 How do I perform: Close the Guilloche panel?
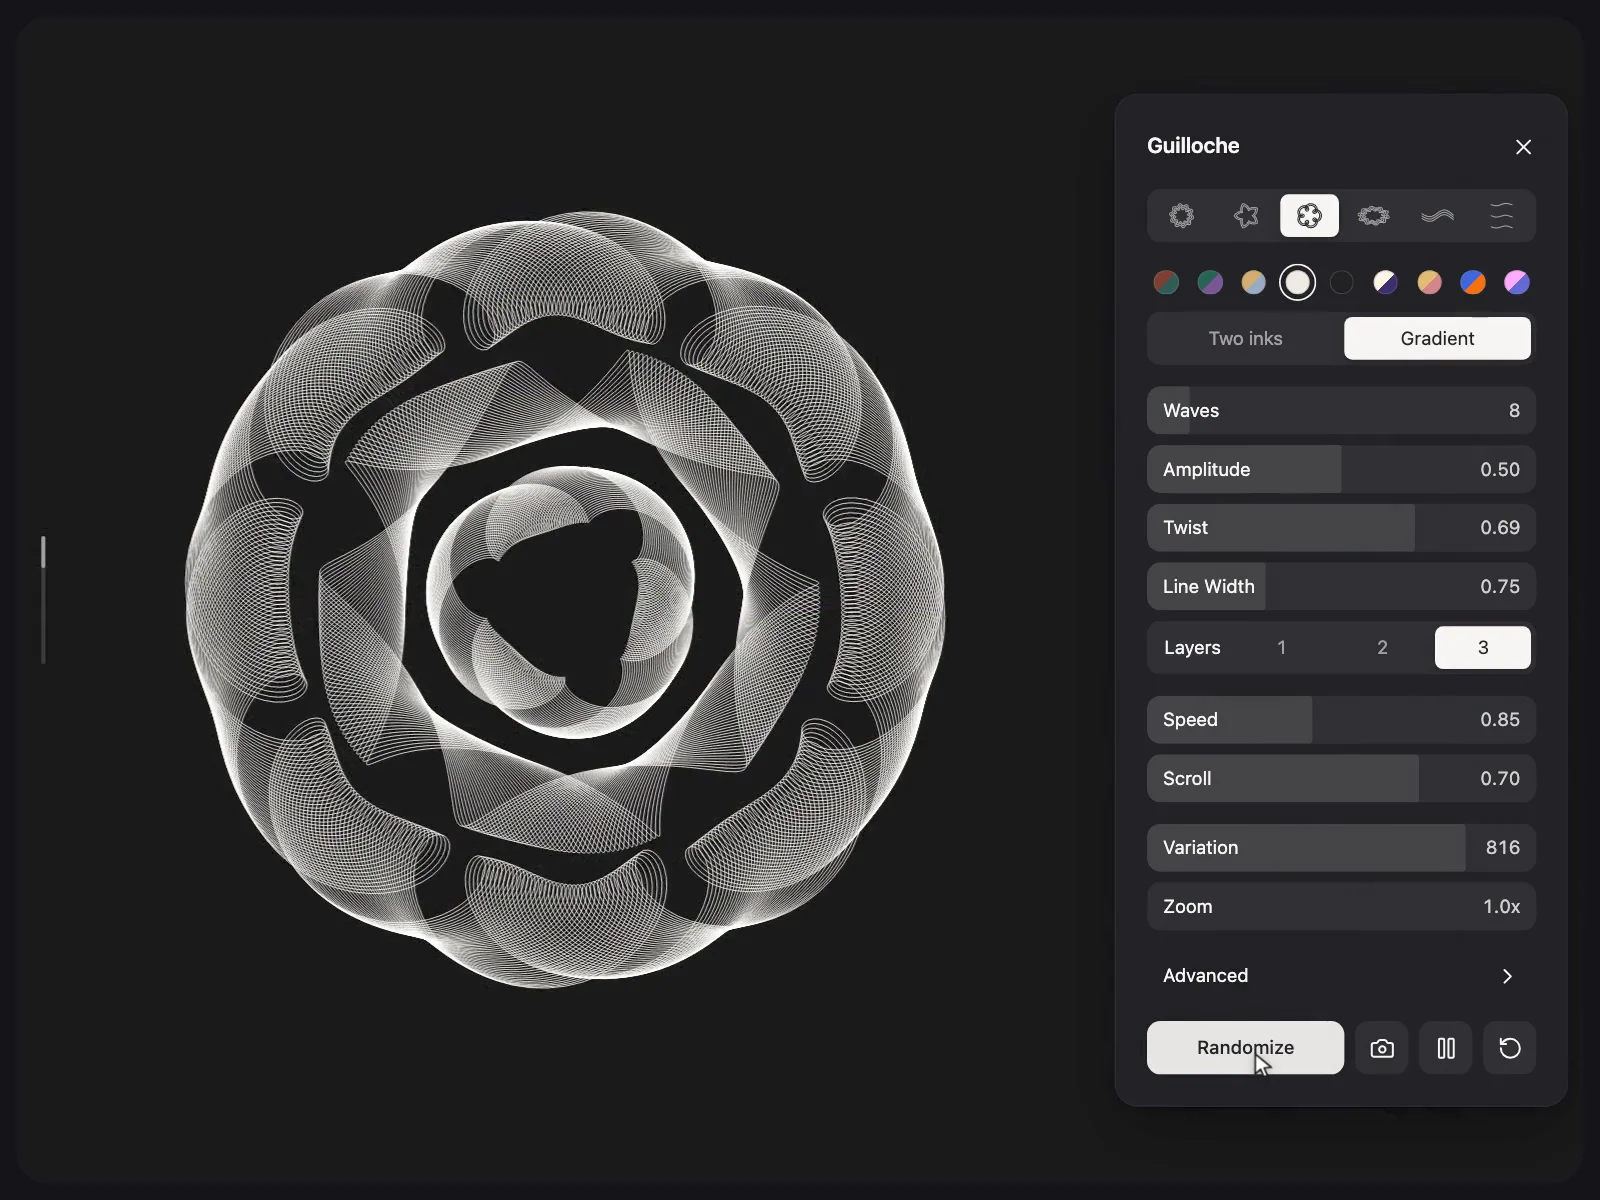(1523, 147)
